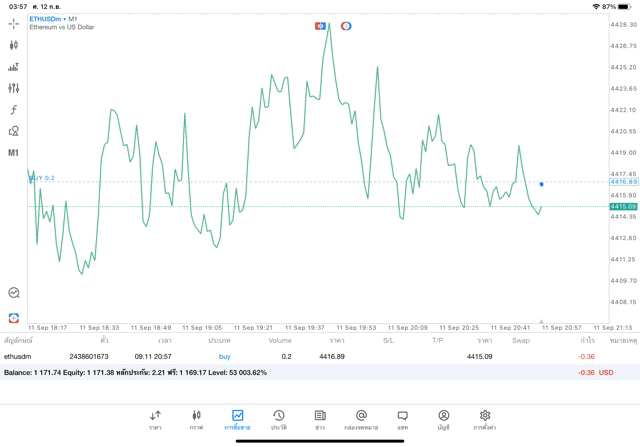
Task: Sort positions by Volume column header
Action: [x=280, y=340]
